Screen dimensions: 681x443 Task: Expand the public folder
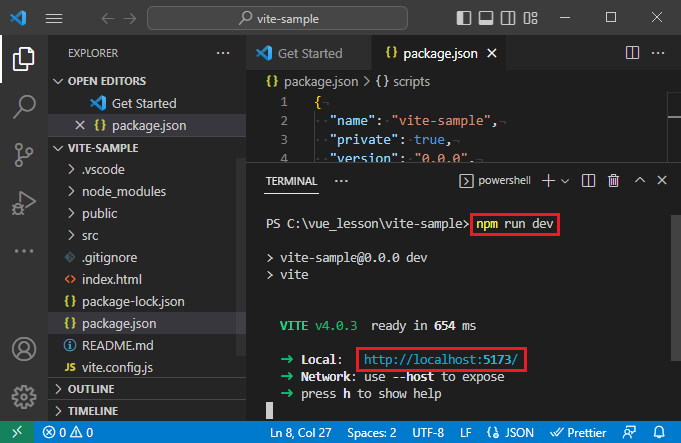pos(147,214)
